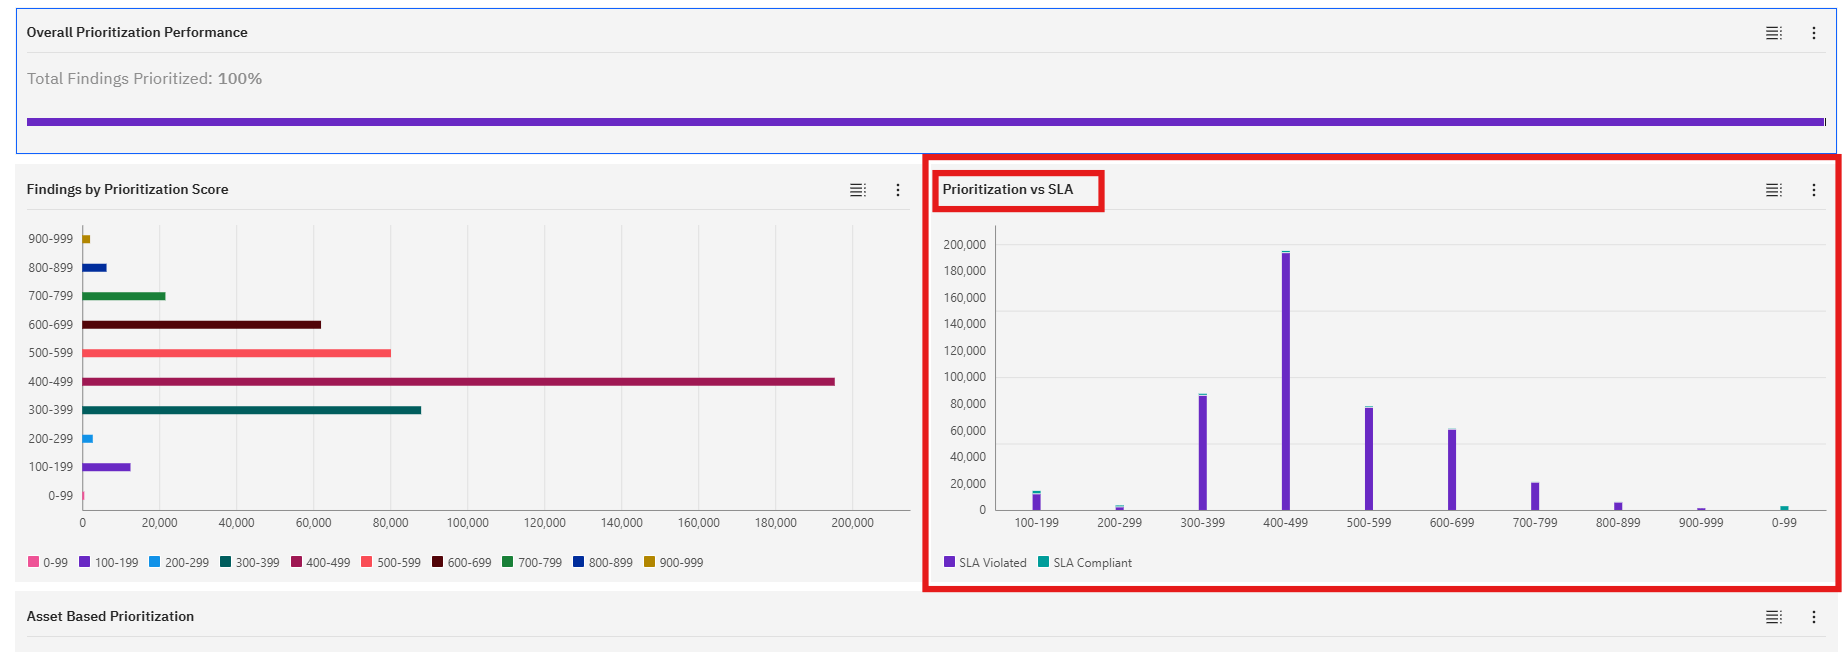This screenshot has height=652, width=1847.
Task: Open kebab menu for Asset Based Prioritization
Action: click(1813, 617)
